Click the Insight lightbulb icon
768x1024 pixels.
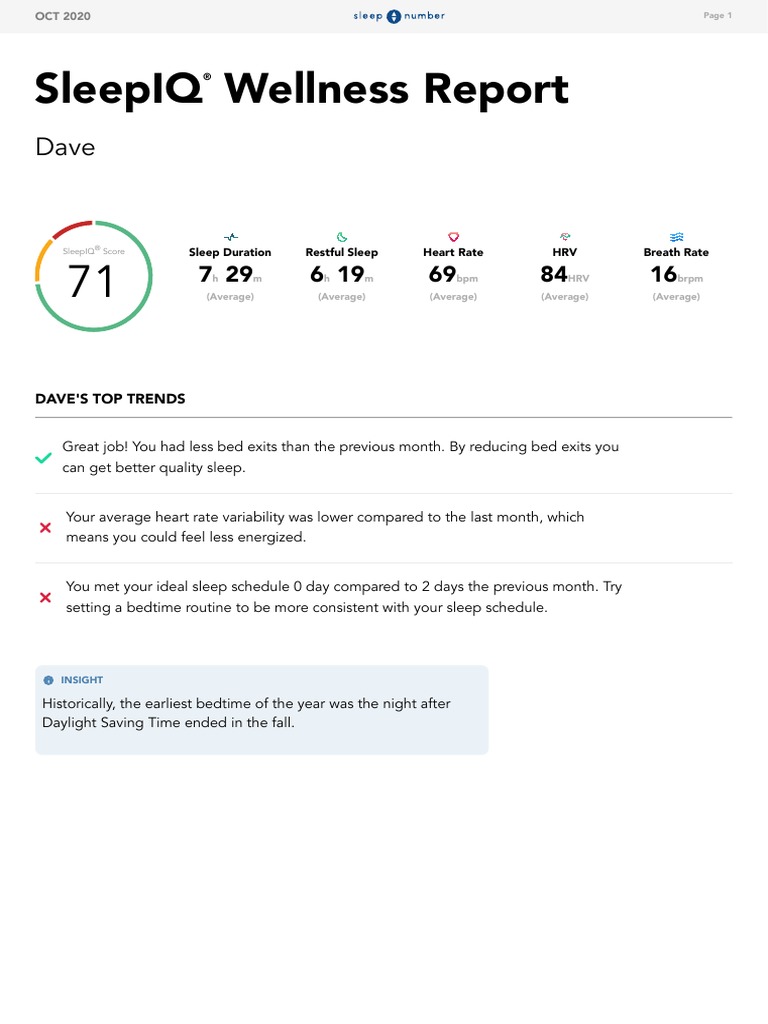48,680
